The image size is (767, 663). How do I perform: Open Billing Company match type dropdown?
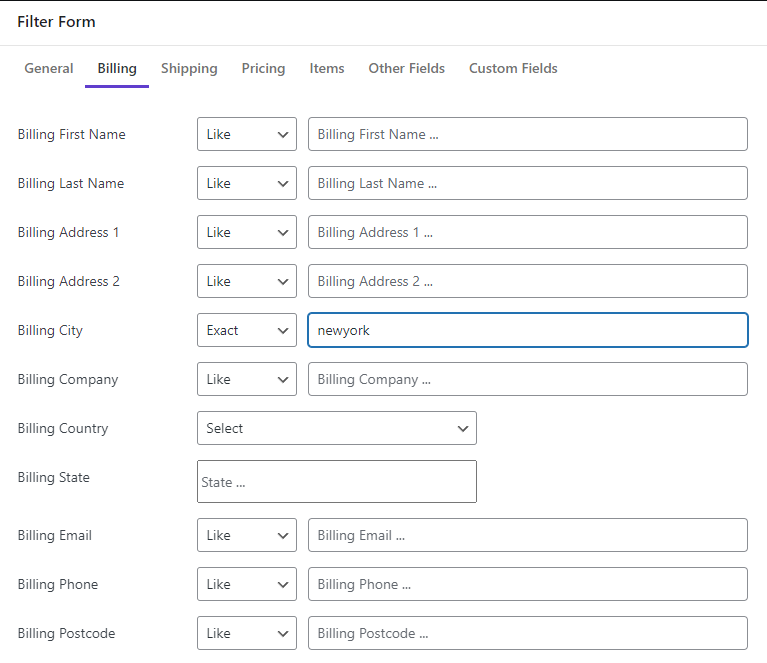tap(247, 379)
